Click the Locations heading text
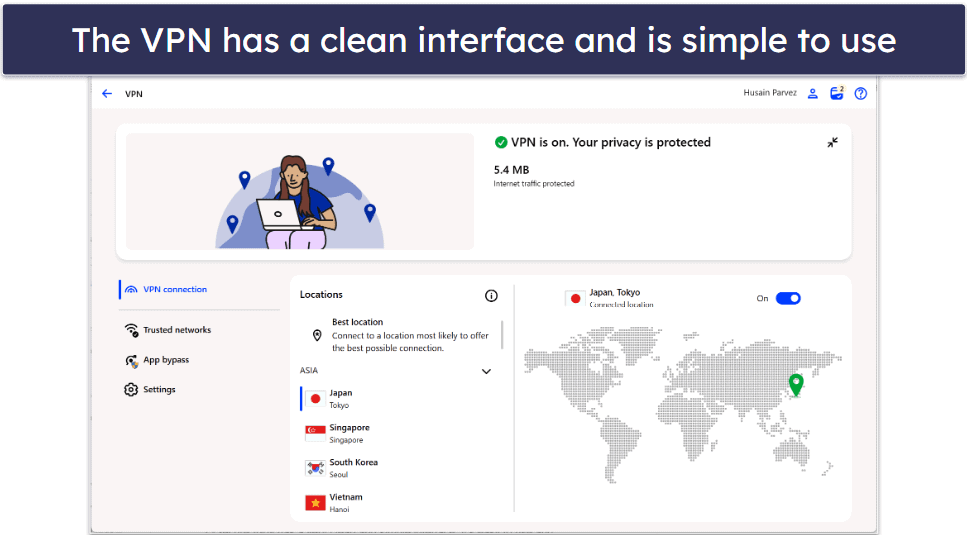This screenshot has height=535, width=967. 321,295
